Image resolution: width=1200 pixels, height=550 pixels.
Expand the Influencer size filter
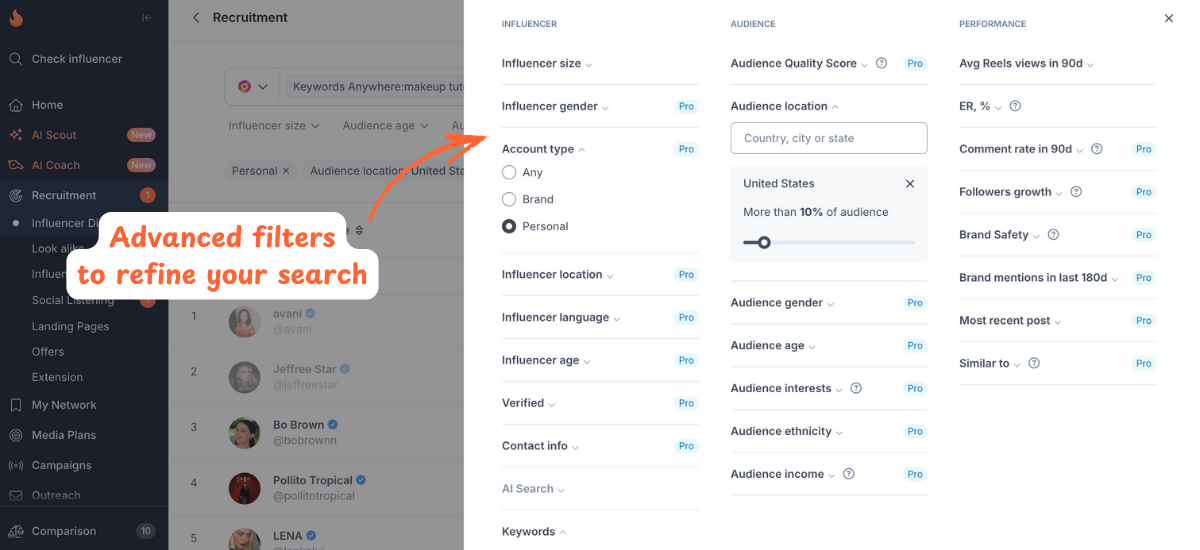547,64
